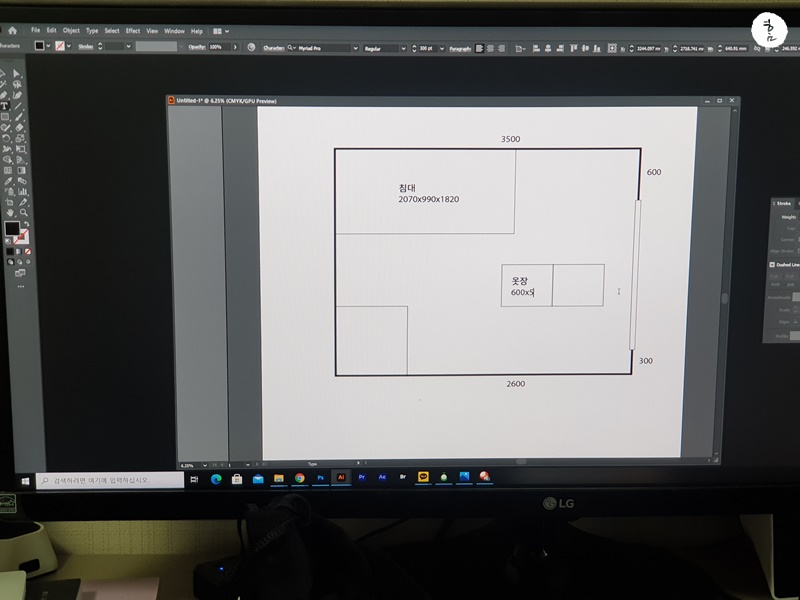Set paint mode to Gradient
This screenshot has height=600, width=800.
(19, 251)
